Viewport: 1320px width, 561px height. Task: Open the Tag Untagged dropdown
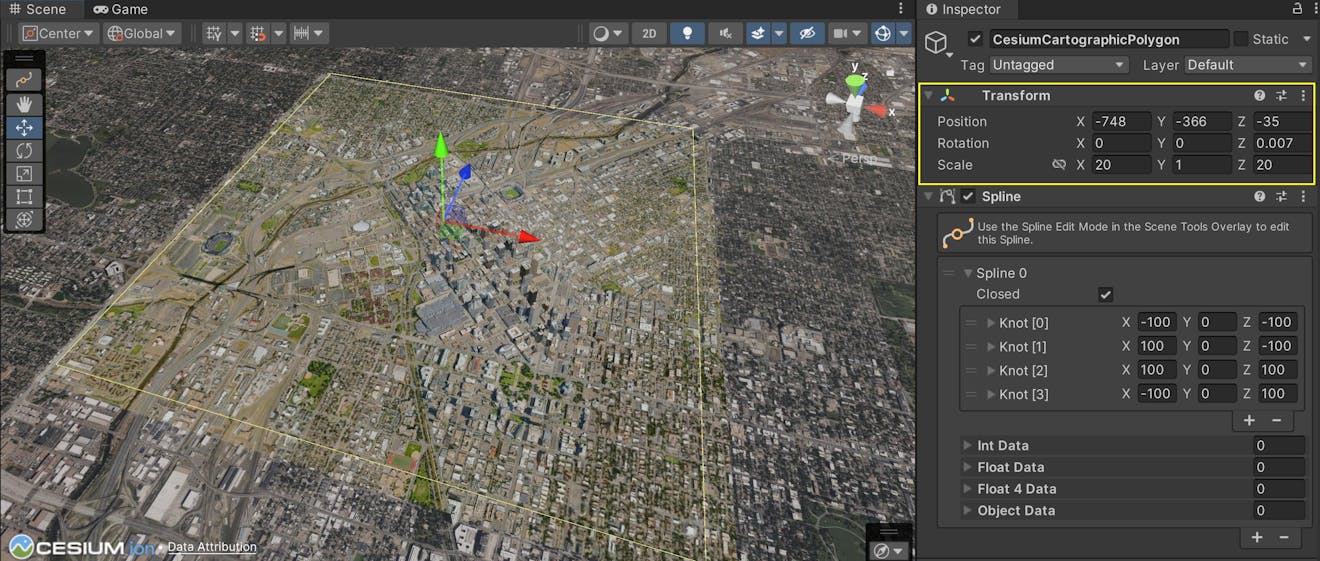pyautogui.click(x=1058, y=65)
